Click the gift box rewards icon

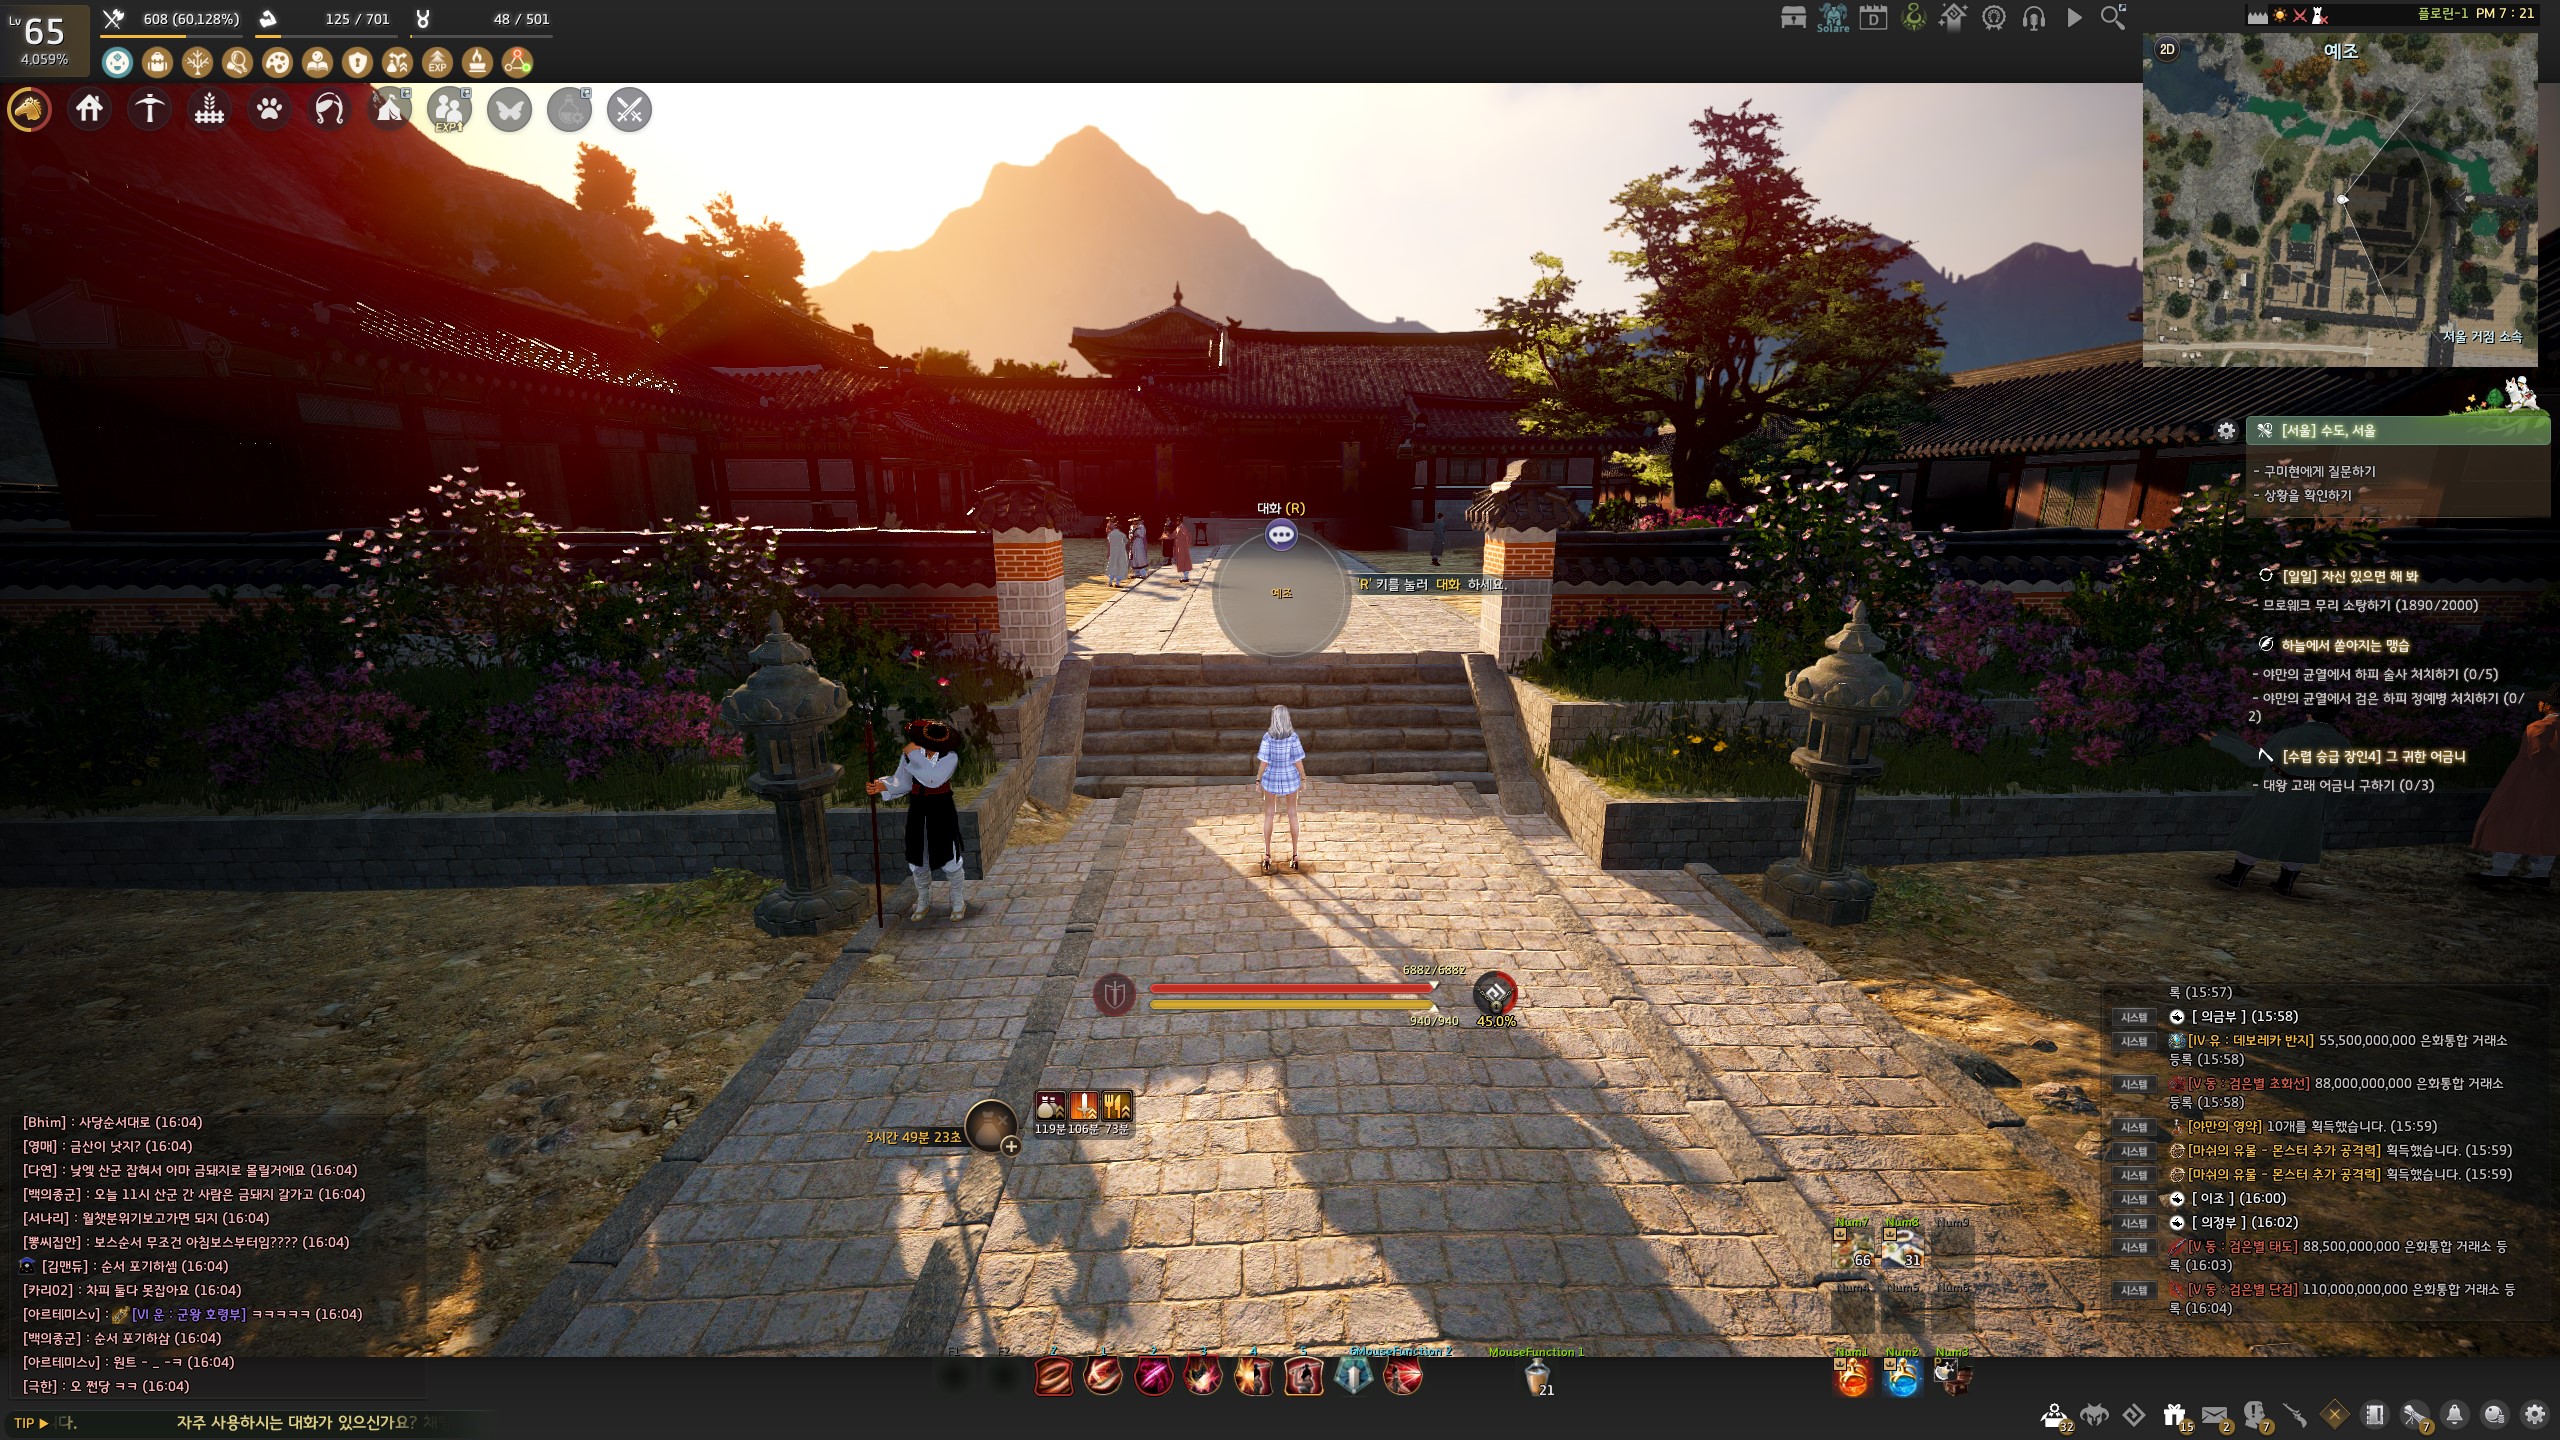coord(2174,1415)
